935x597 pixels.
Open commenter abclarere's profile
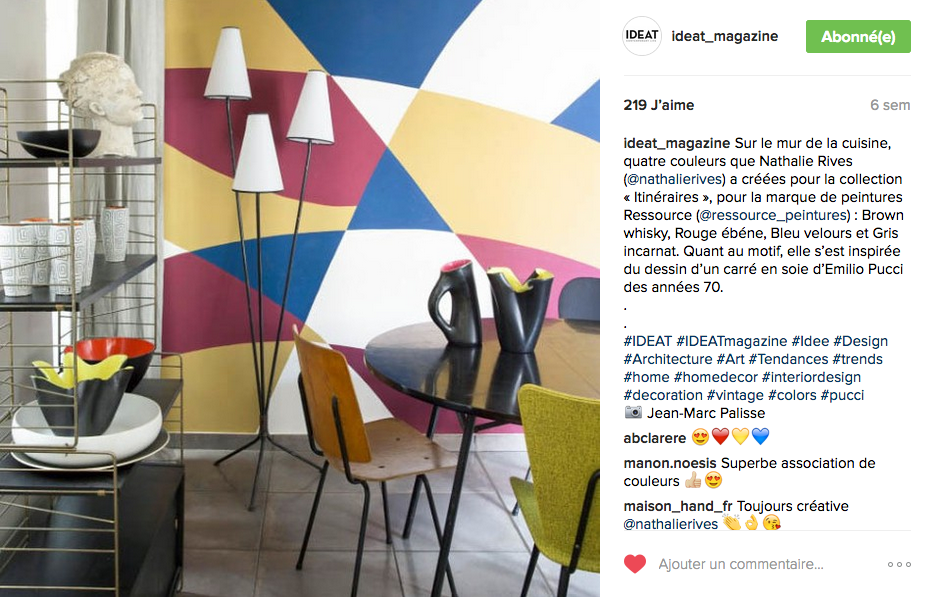655,438
